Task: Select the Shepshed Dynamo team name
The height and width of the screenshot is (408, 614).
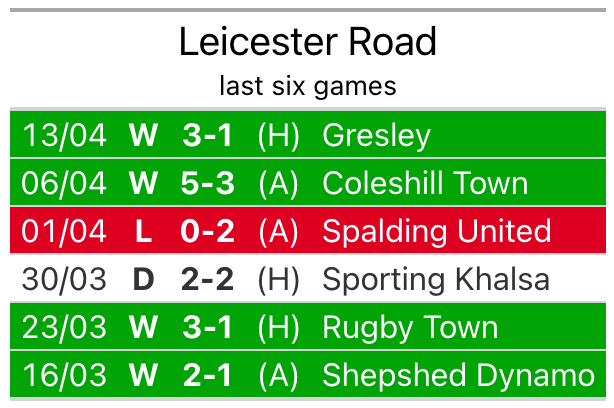Action: point(458,375)
